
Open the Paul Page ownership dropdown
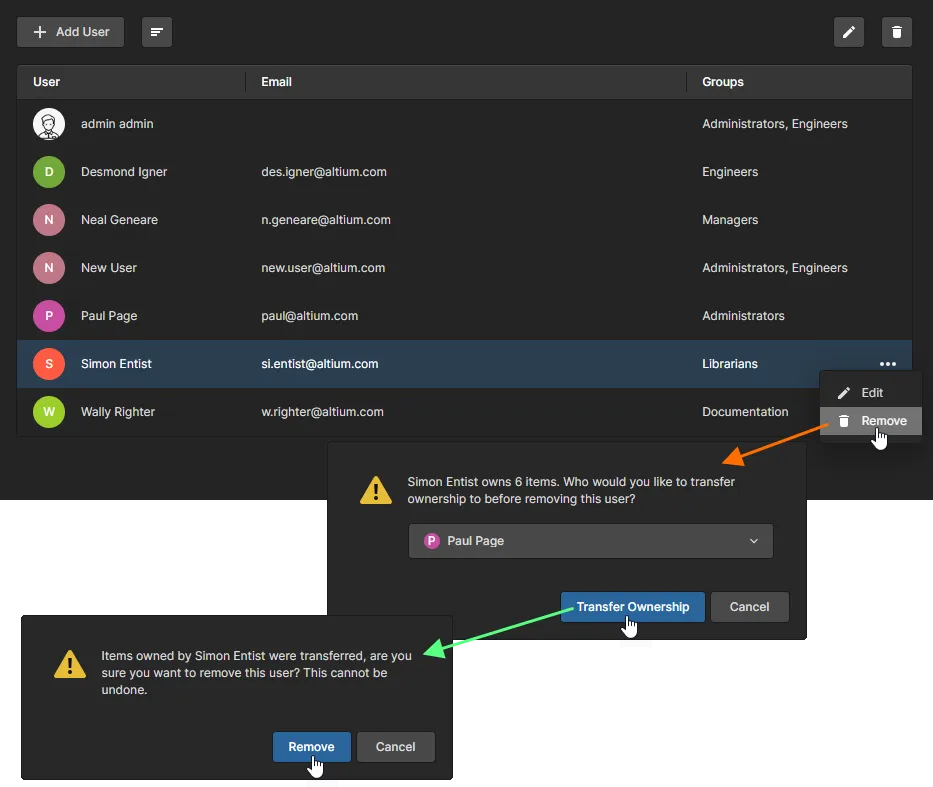(590, 540)
